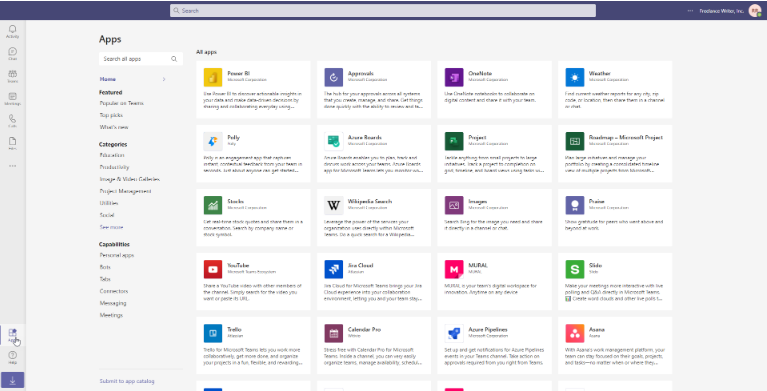
Task: Expand the Home chevron arrow
Action: click(x=164, y=79)
